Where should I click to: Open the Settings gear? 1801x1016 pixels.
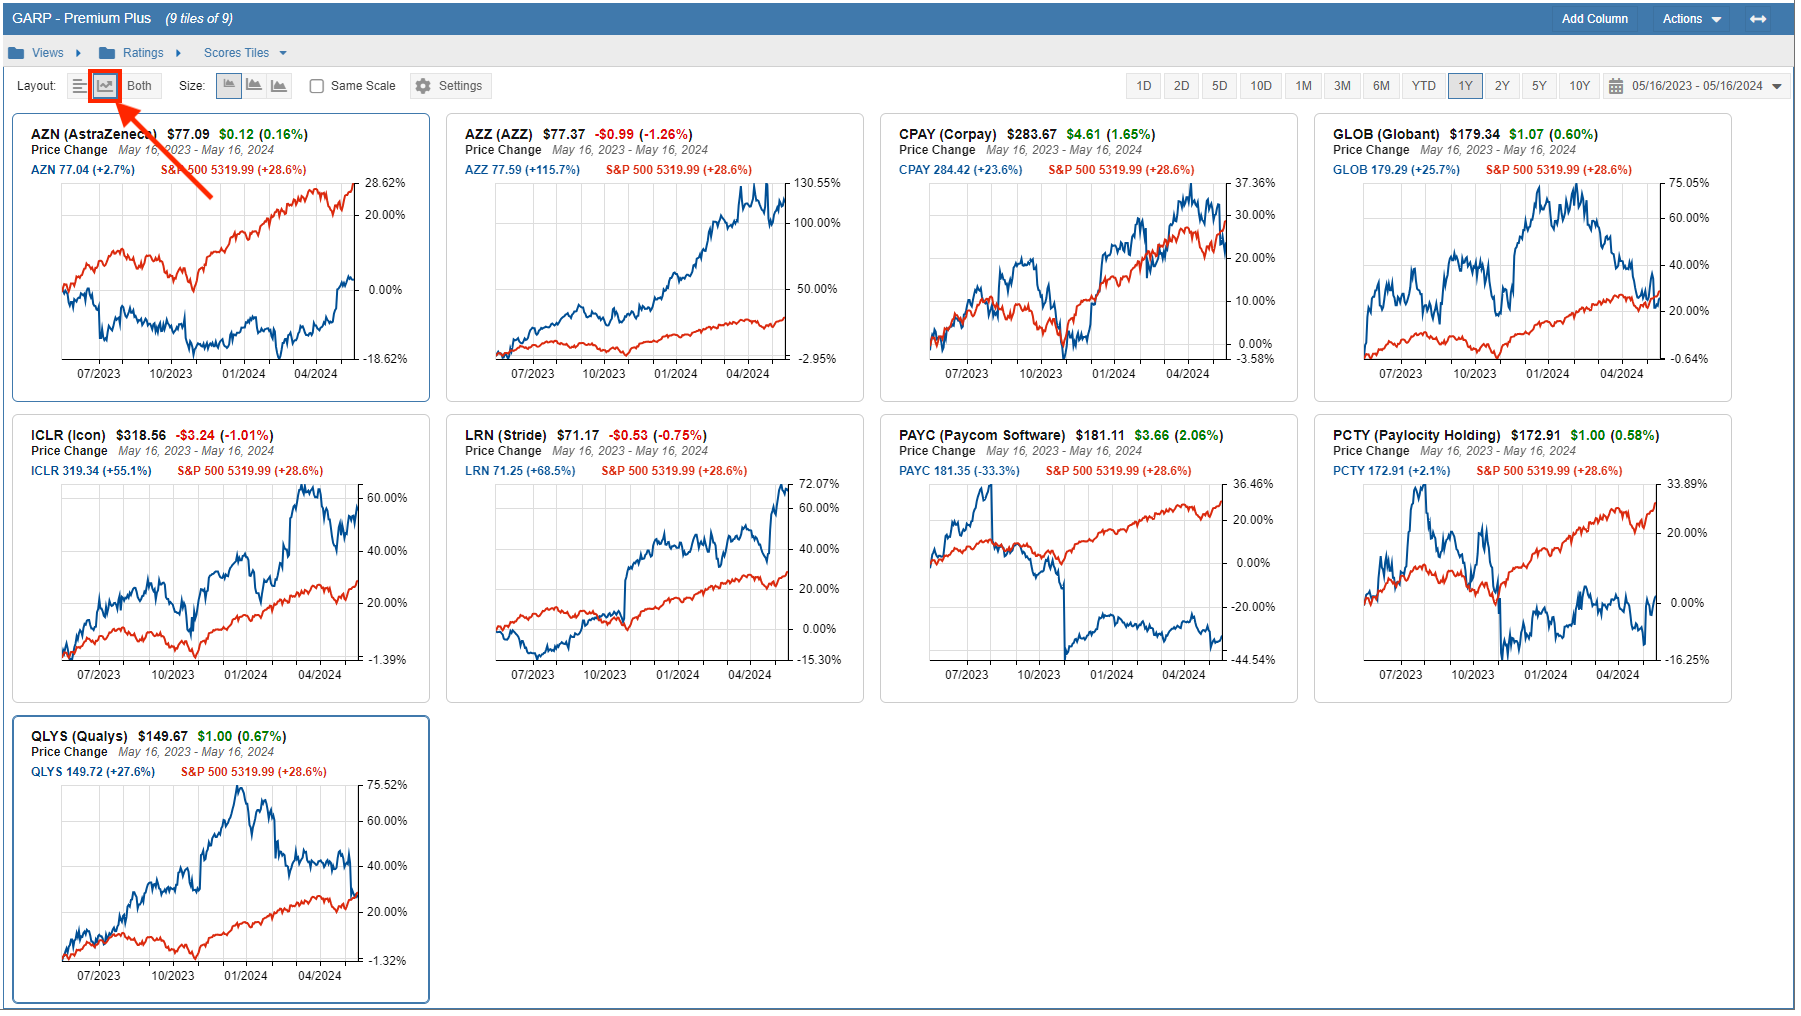449,86
